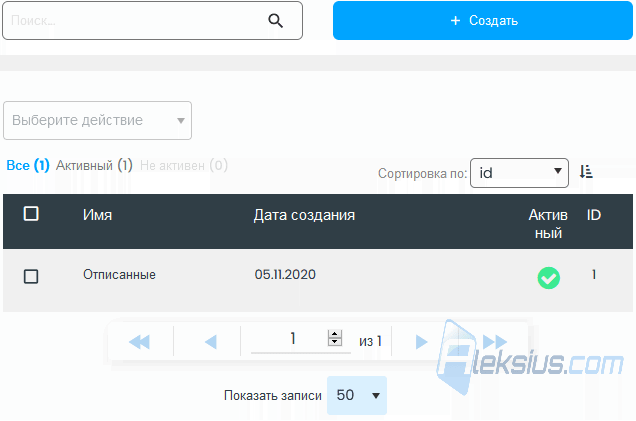Select the Все (1) filter tab
This screenshot has height=421, width=636.
tap(28, 165)
